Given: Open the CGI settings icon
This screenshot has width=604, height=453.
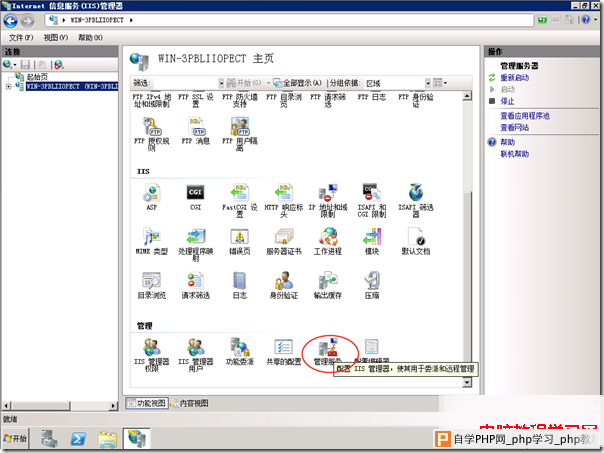Looking at the screenshot, I should 195,193.
